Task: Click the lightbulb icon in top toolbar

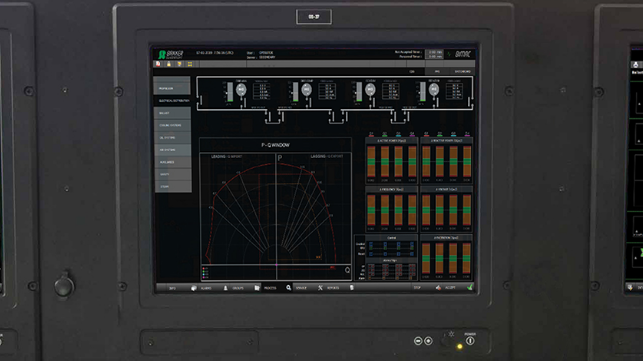Action: [179, 64]
